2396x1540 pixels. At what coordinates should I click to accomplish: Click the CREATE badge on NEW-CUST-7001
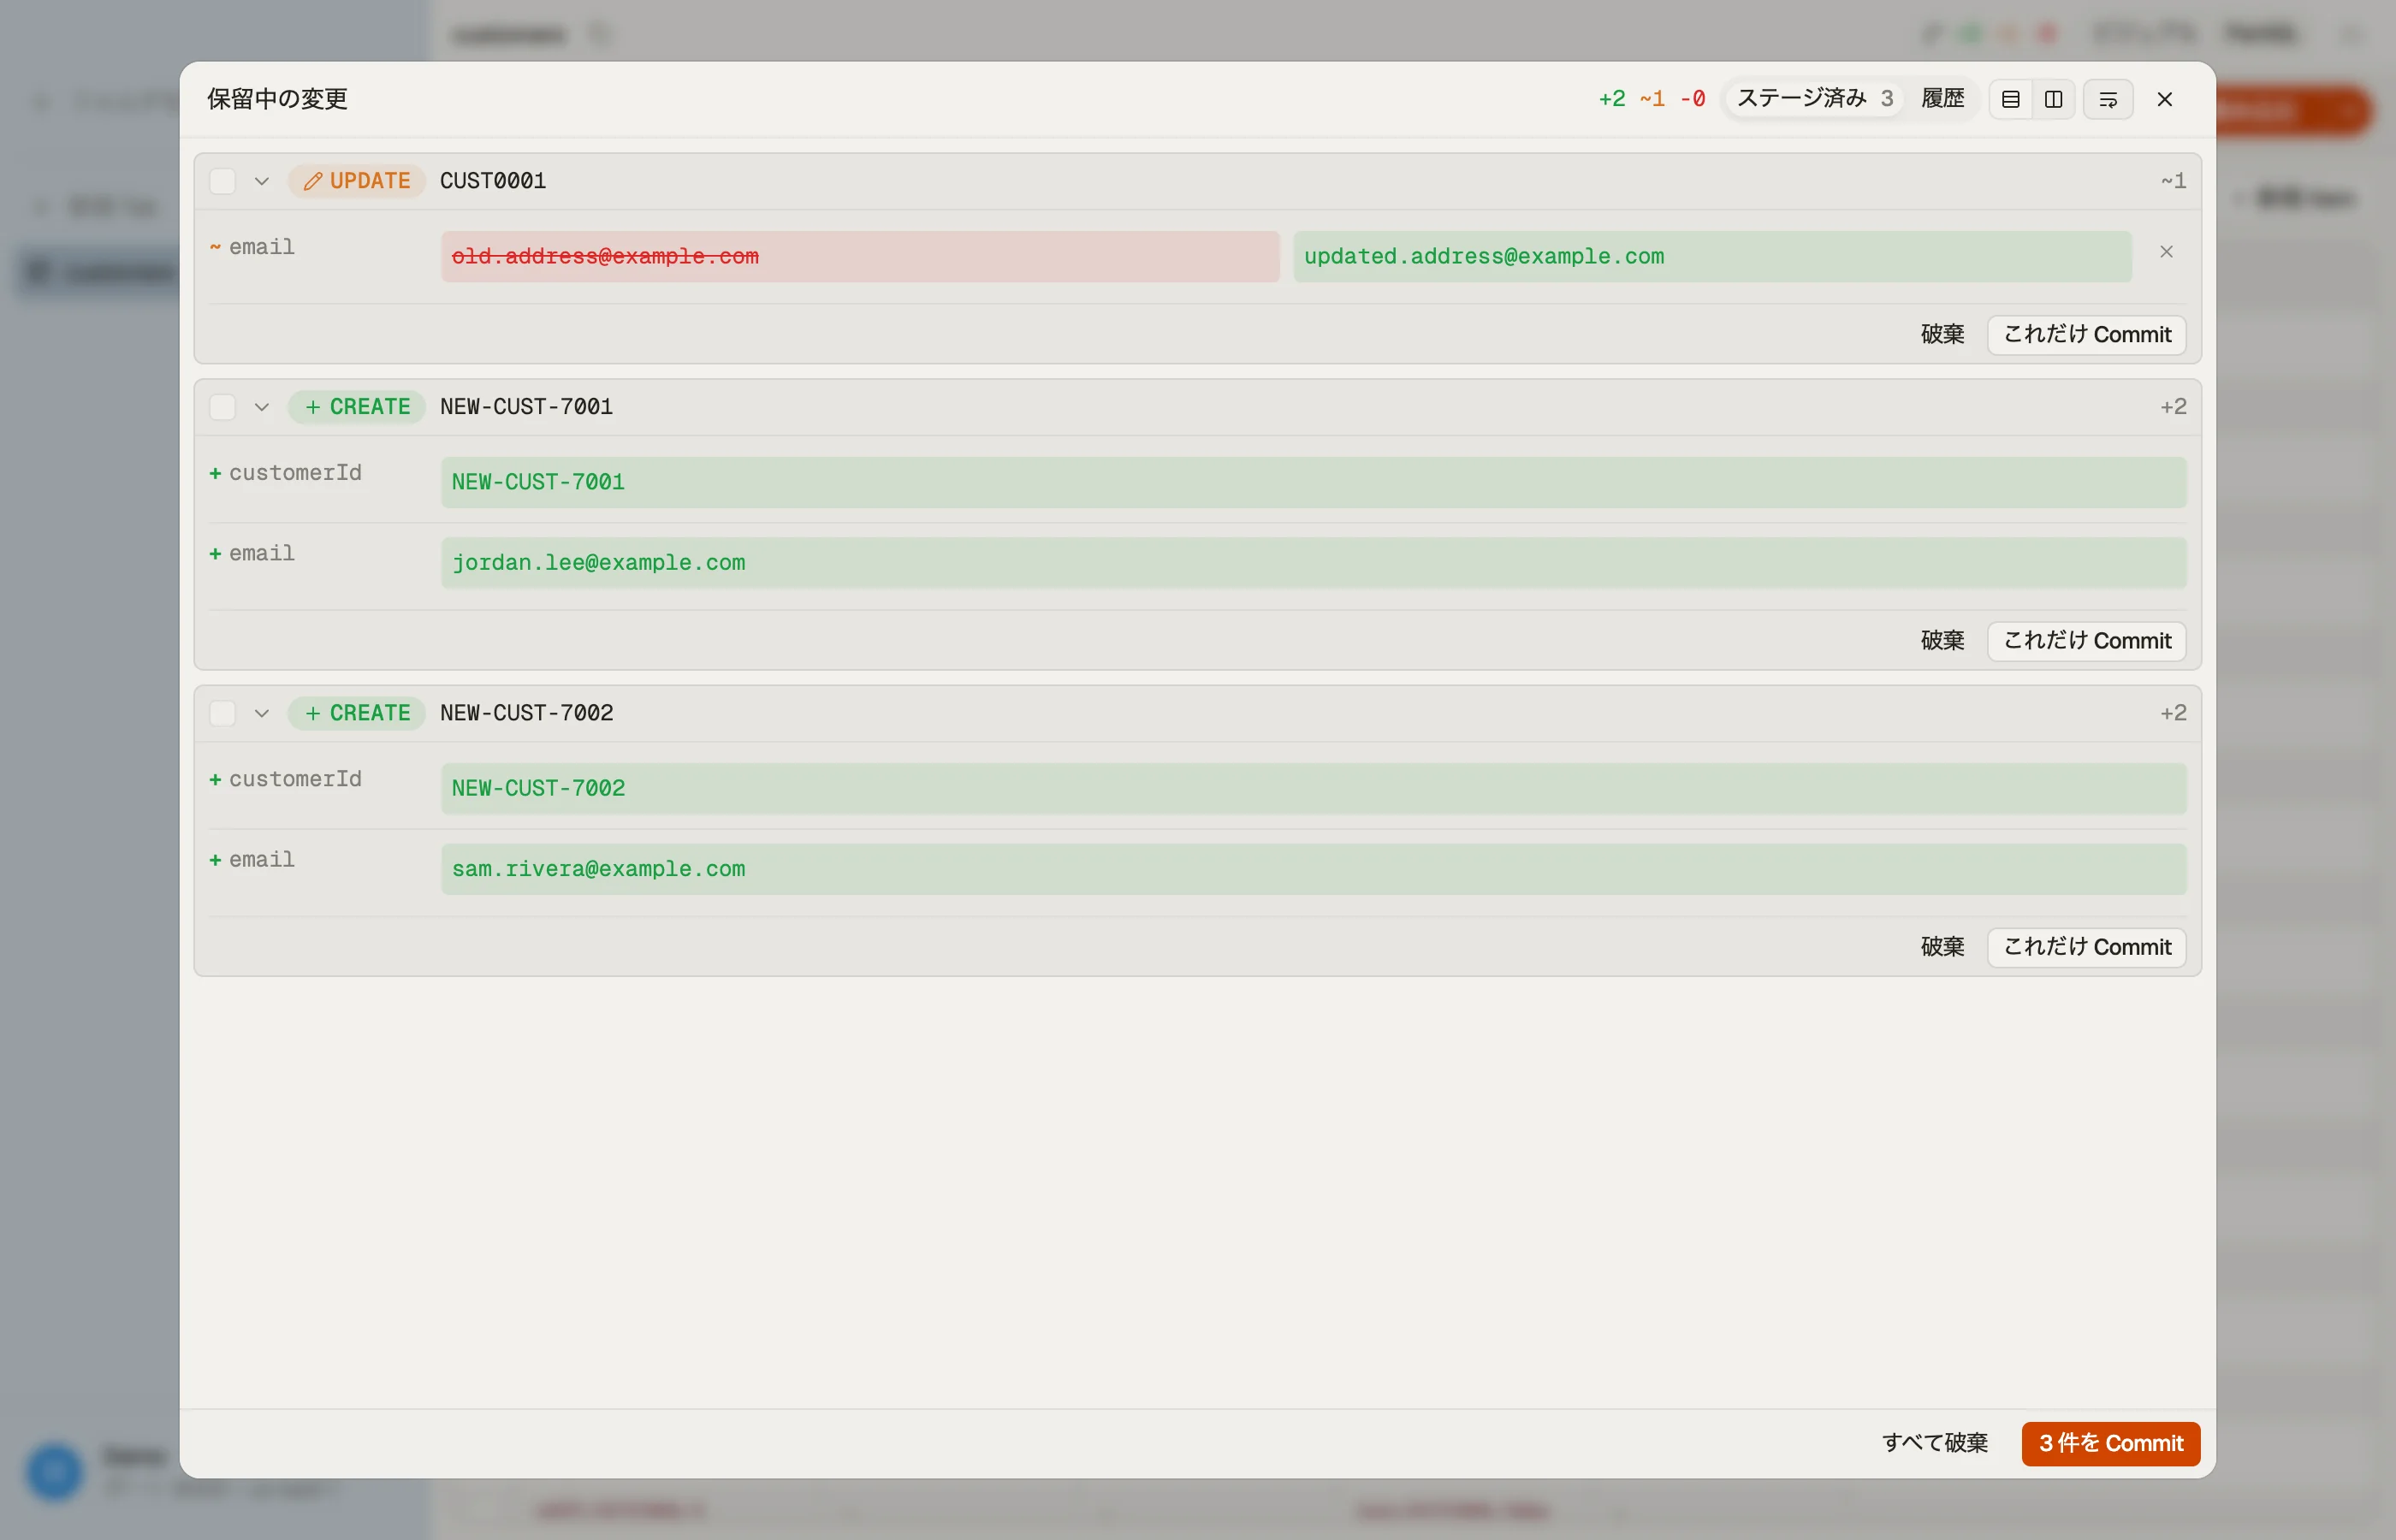click(357, 407)
